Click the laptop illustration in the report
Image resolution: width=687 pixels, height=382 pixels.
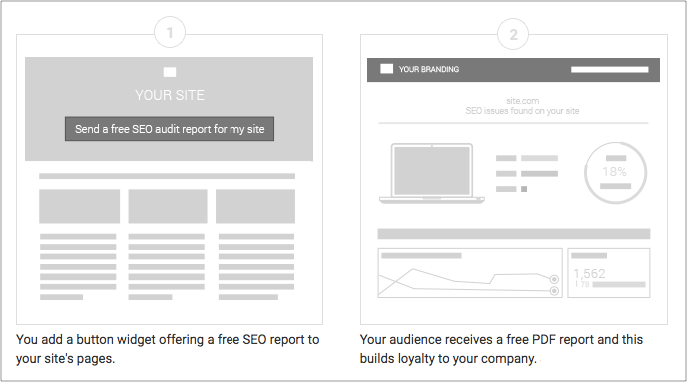tap(432, 173)
